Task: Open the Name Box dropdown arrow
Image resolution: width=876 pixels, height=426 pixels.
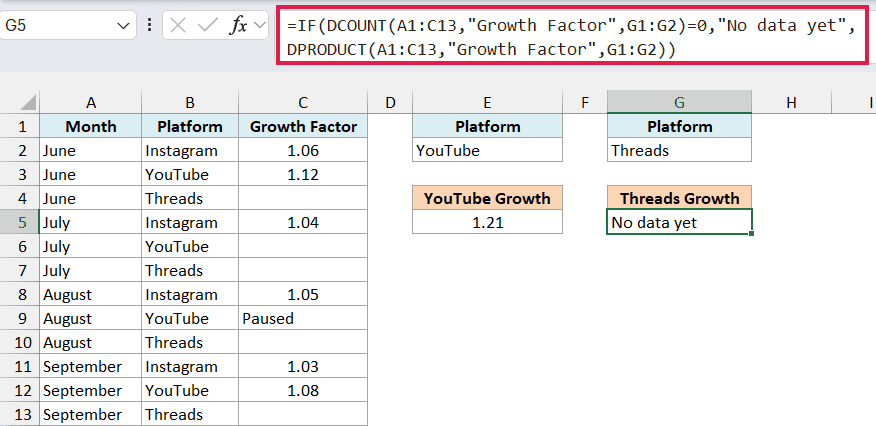Action: point(123,26)
